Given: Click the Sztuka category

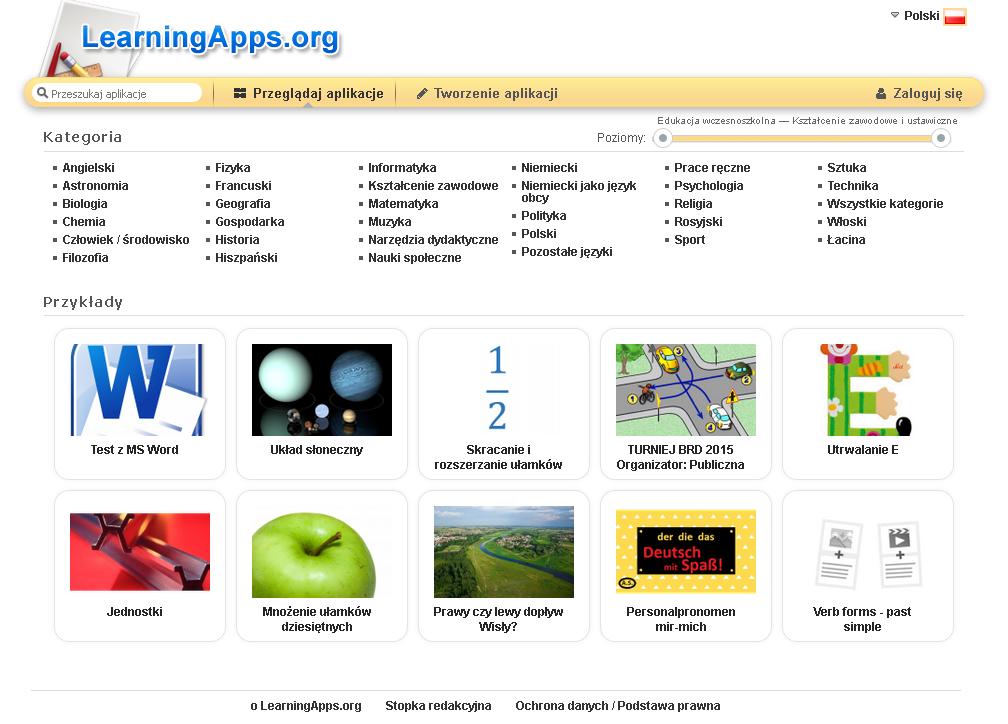Looking at the screenshot, I should pyautogui.click(x=846, y=167).
